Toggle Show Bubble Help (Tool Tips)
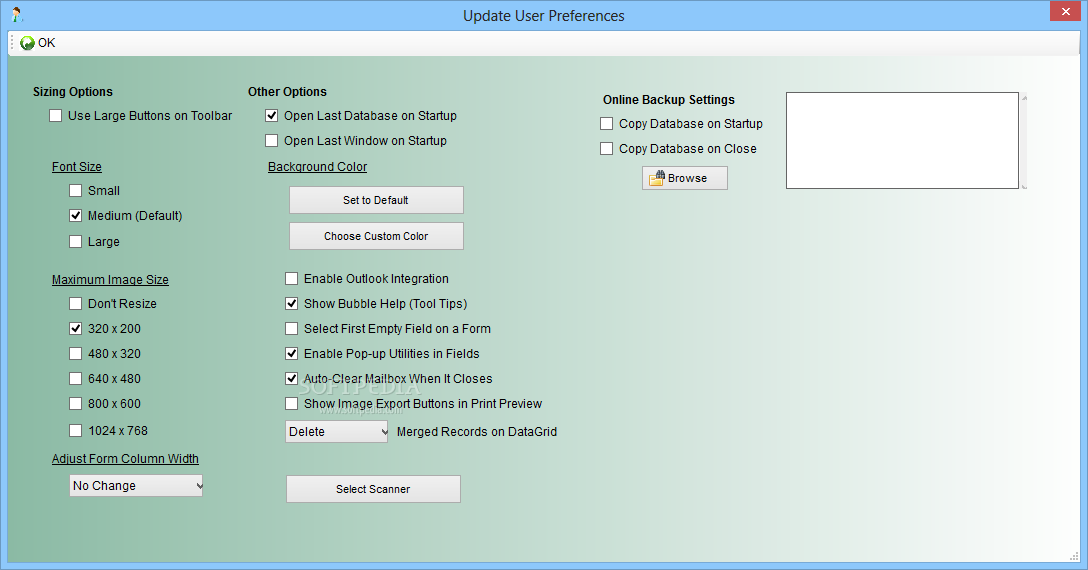This screenshot has height=570, width=1088. click(x=291, y=303)
